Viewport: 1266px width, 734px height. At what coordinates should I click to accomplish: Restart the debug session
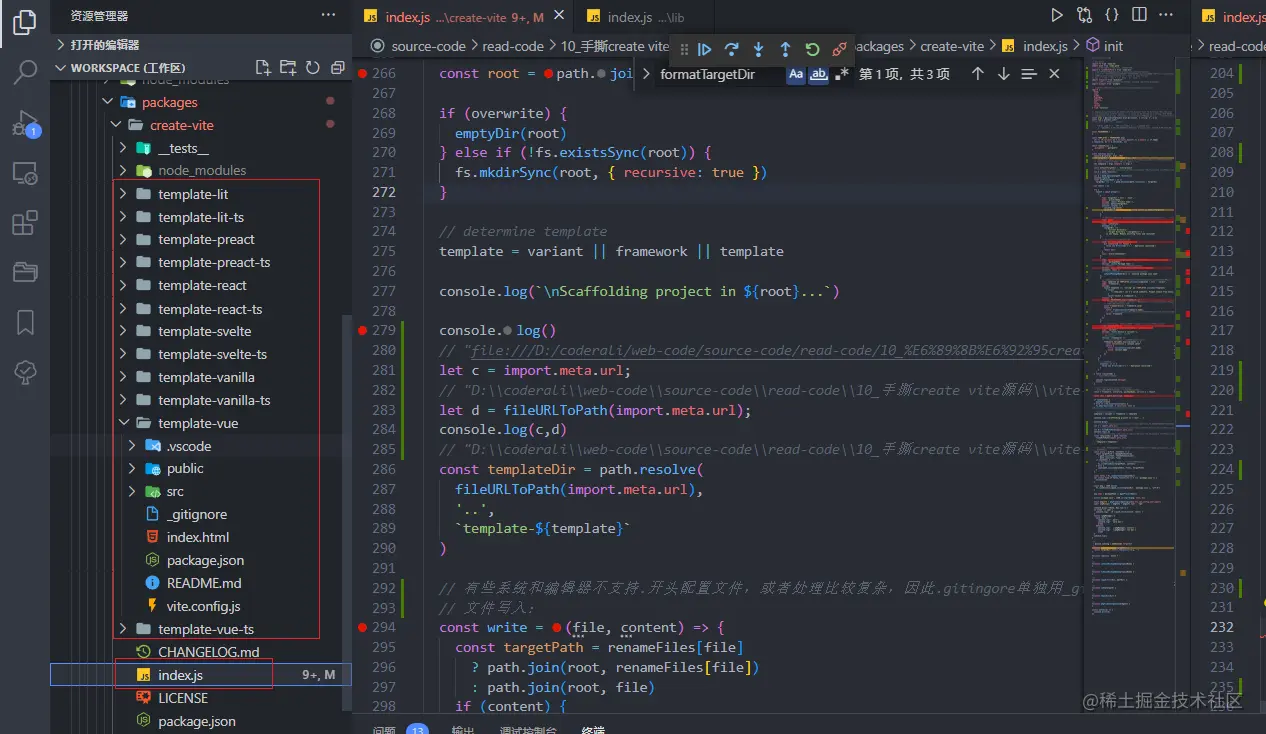point(812,49)
